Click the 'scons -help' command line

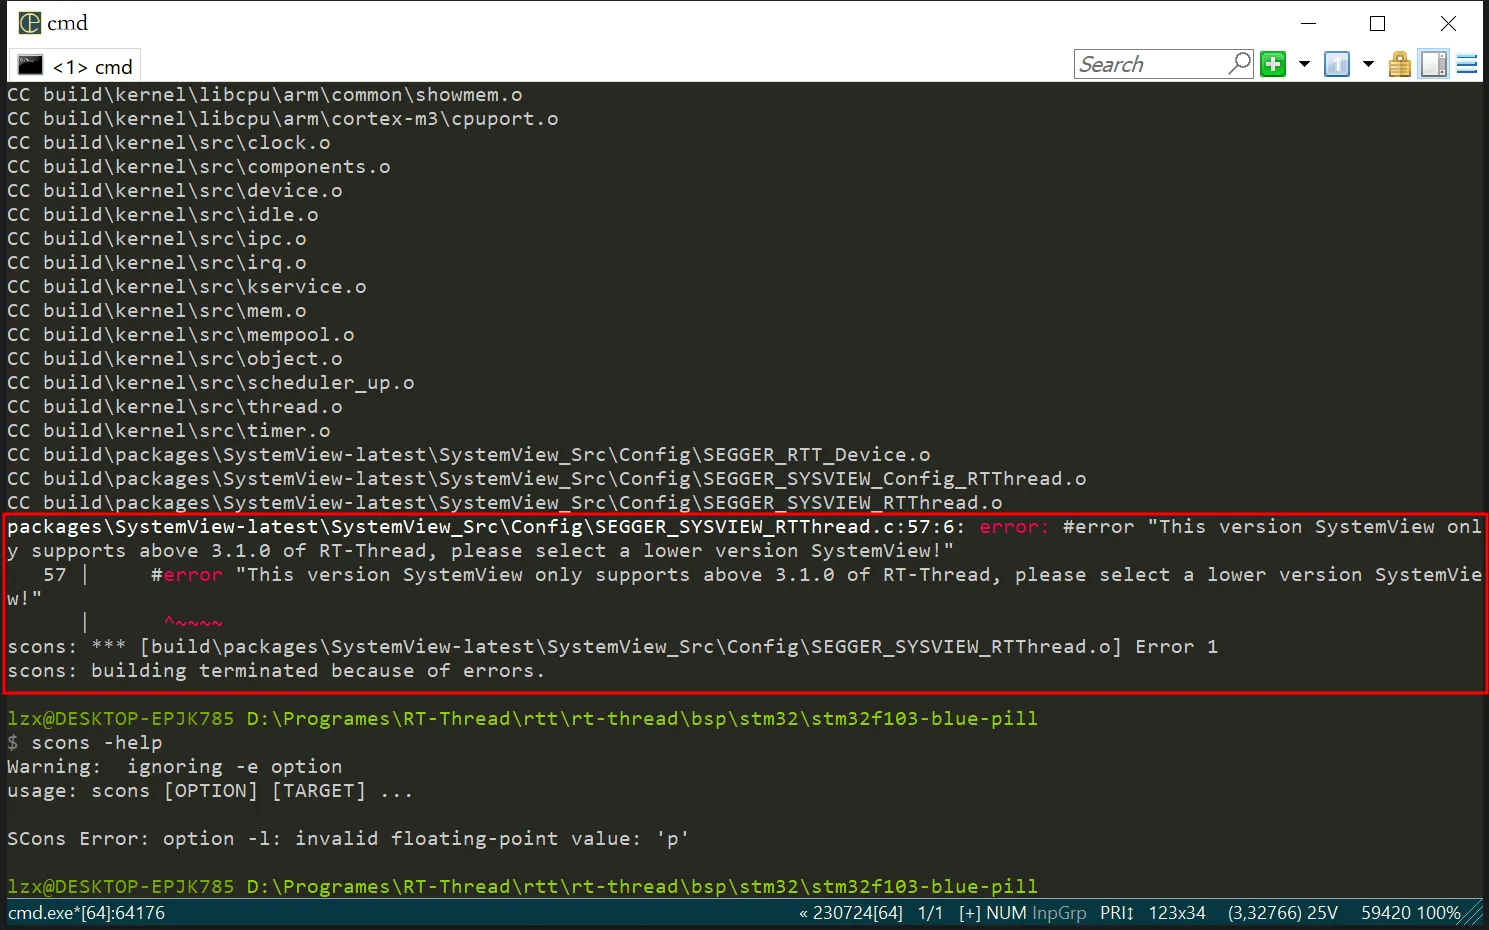point(85,743)
